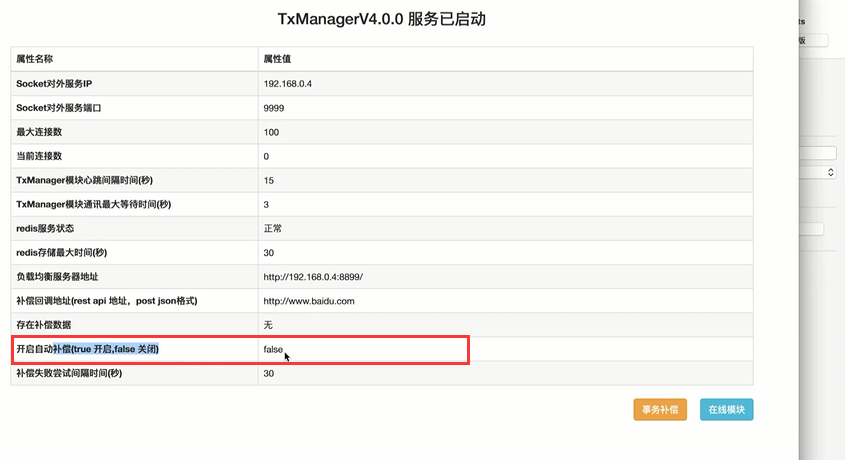The height and width of the screenshot is (460, 845).
Task: Select the 192.168.0.4 IP value
Action: tap(288, 83)
